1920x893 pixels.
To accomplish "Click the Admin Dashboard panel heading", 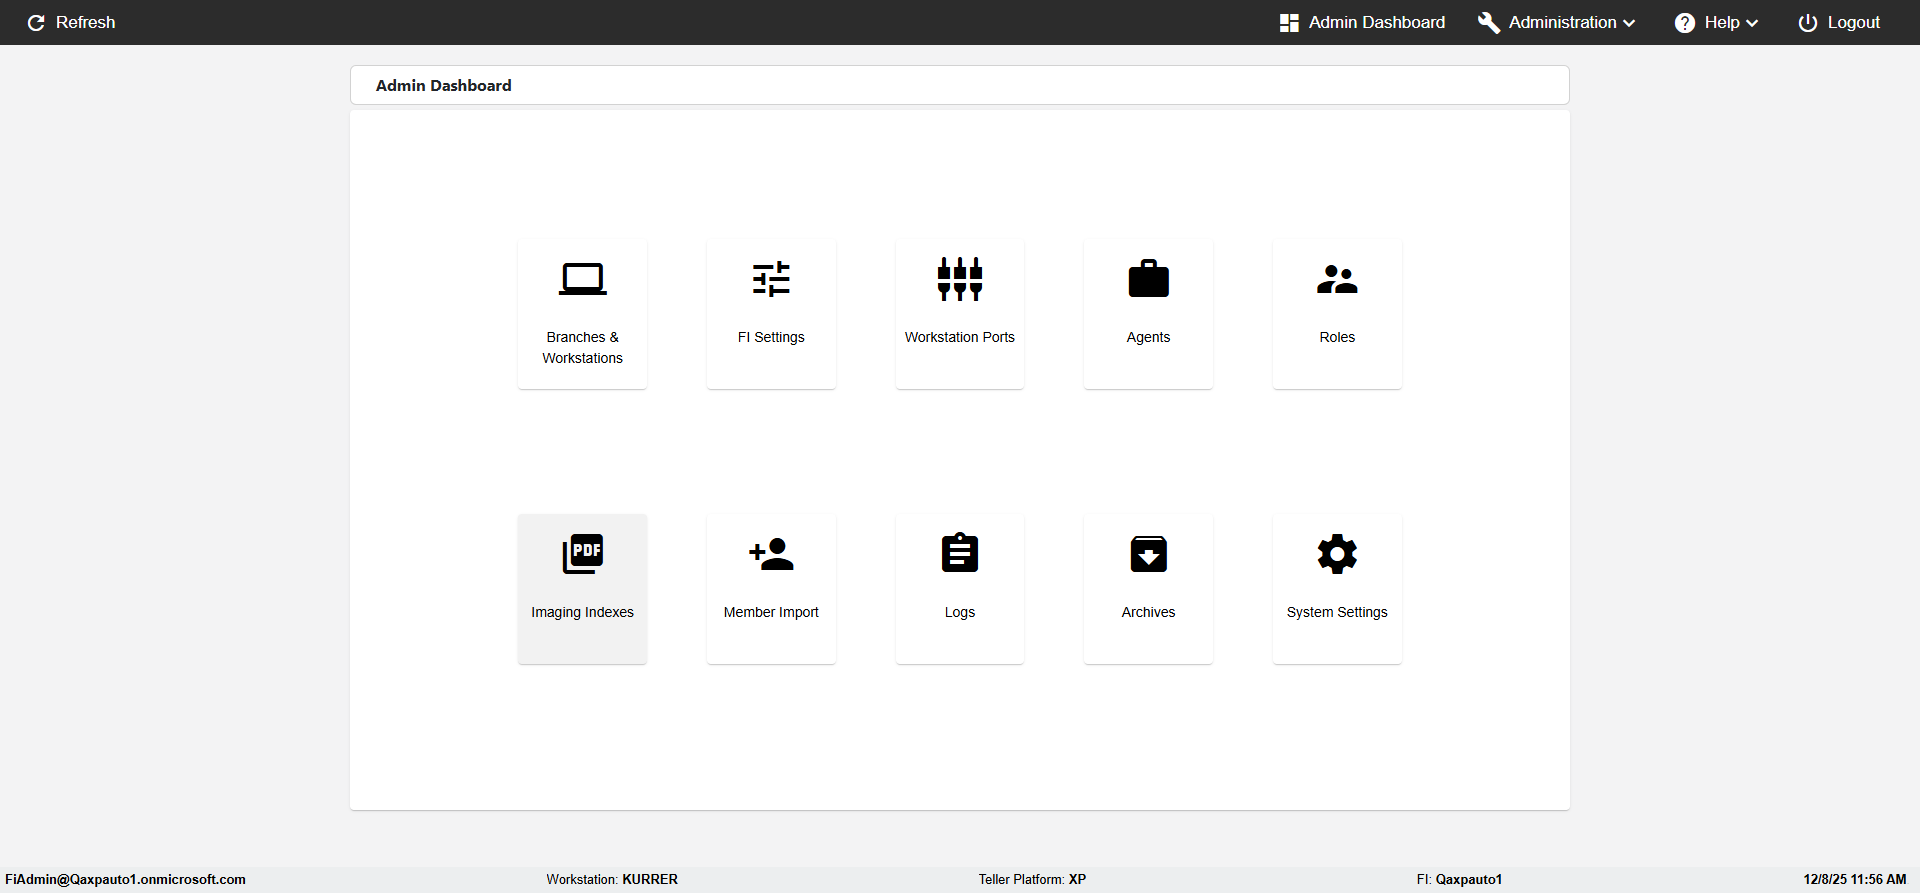I will [x=443, y=86].
